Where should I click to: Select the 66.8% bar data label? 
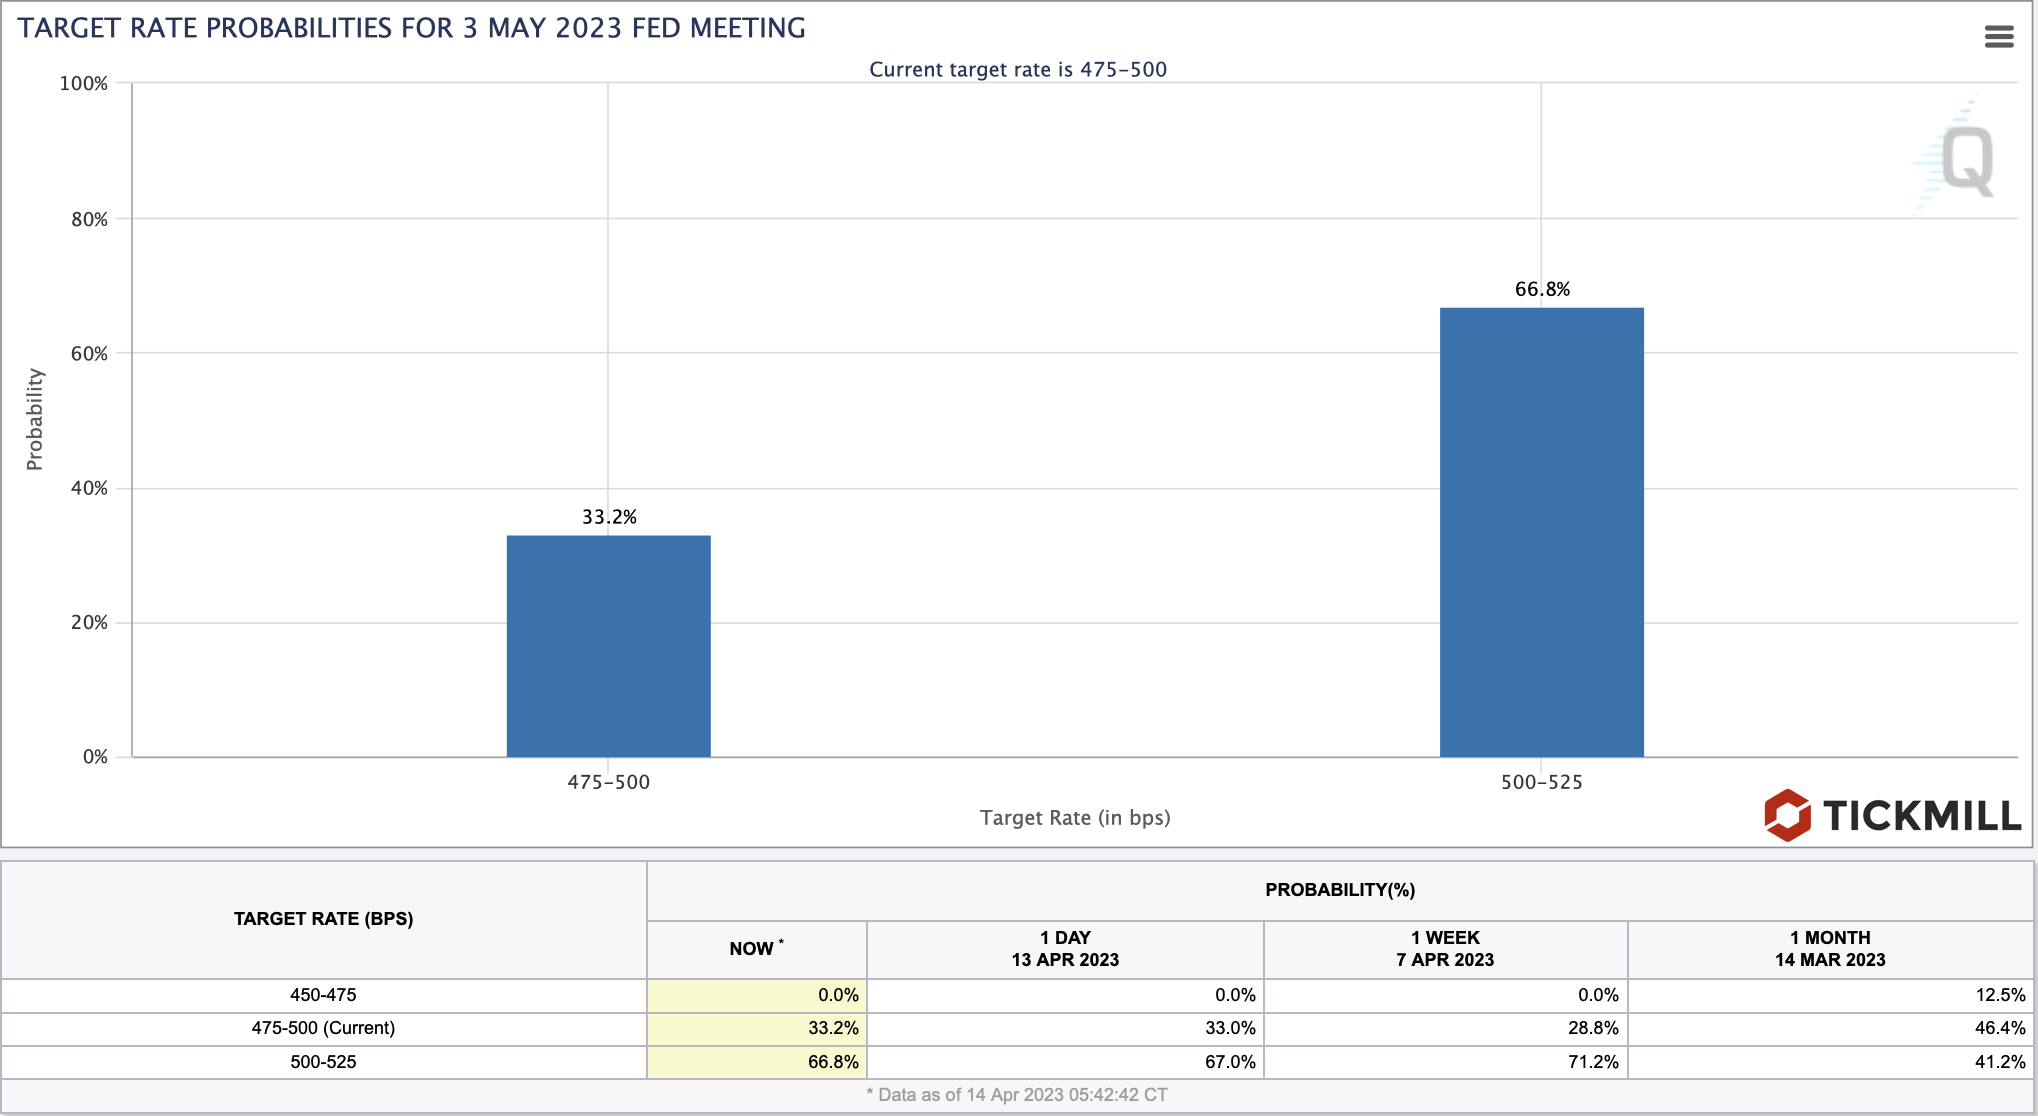[1542, 289]
